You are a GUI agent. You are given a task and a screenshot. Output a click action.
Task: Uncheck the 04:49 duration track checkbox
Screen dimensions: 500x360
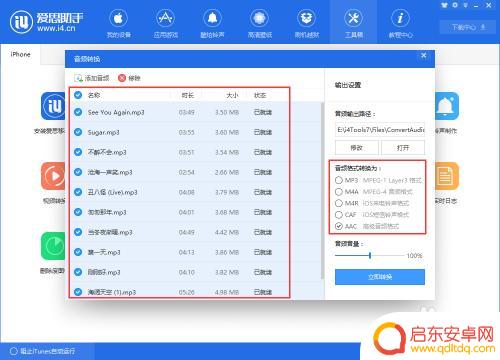tap(78, 232)
